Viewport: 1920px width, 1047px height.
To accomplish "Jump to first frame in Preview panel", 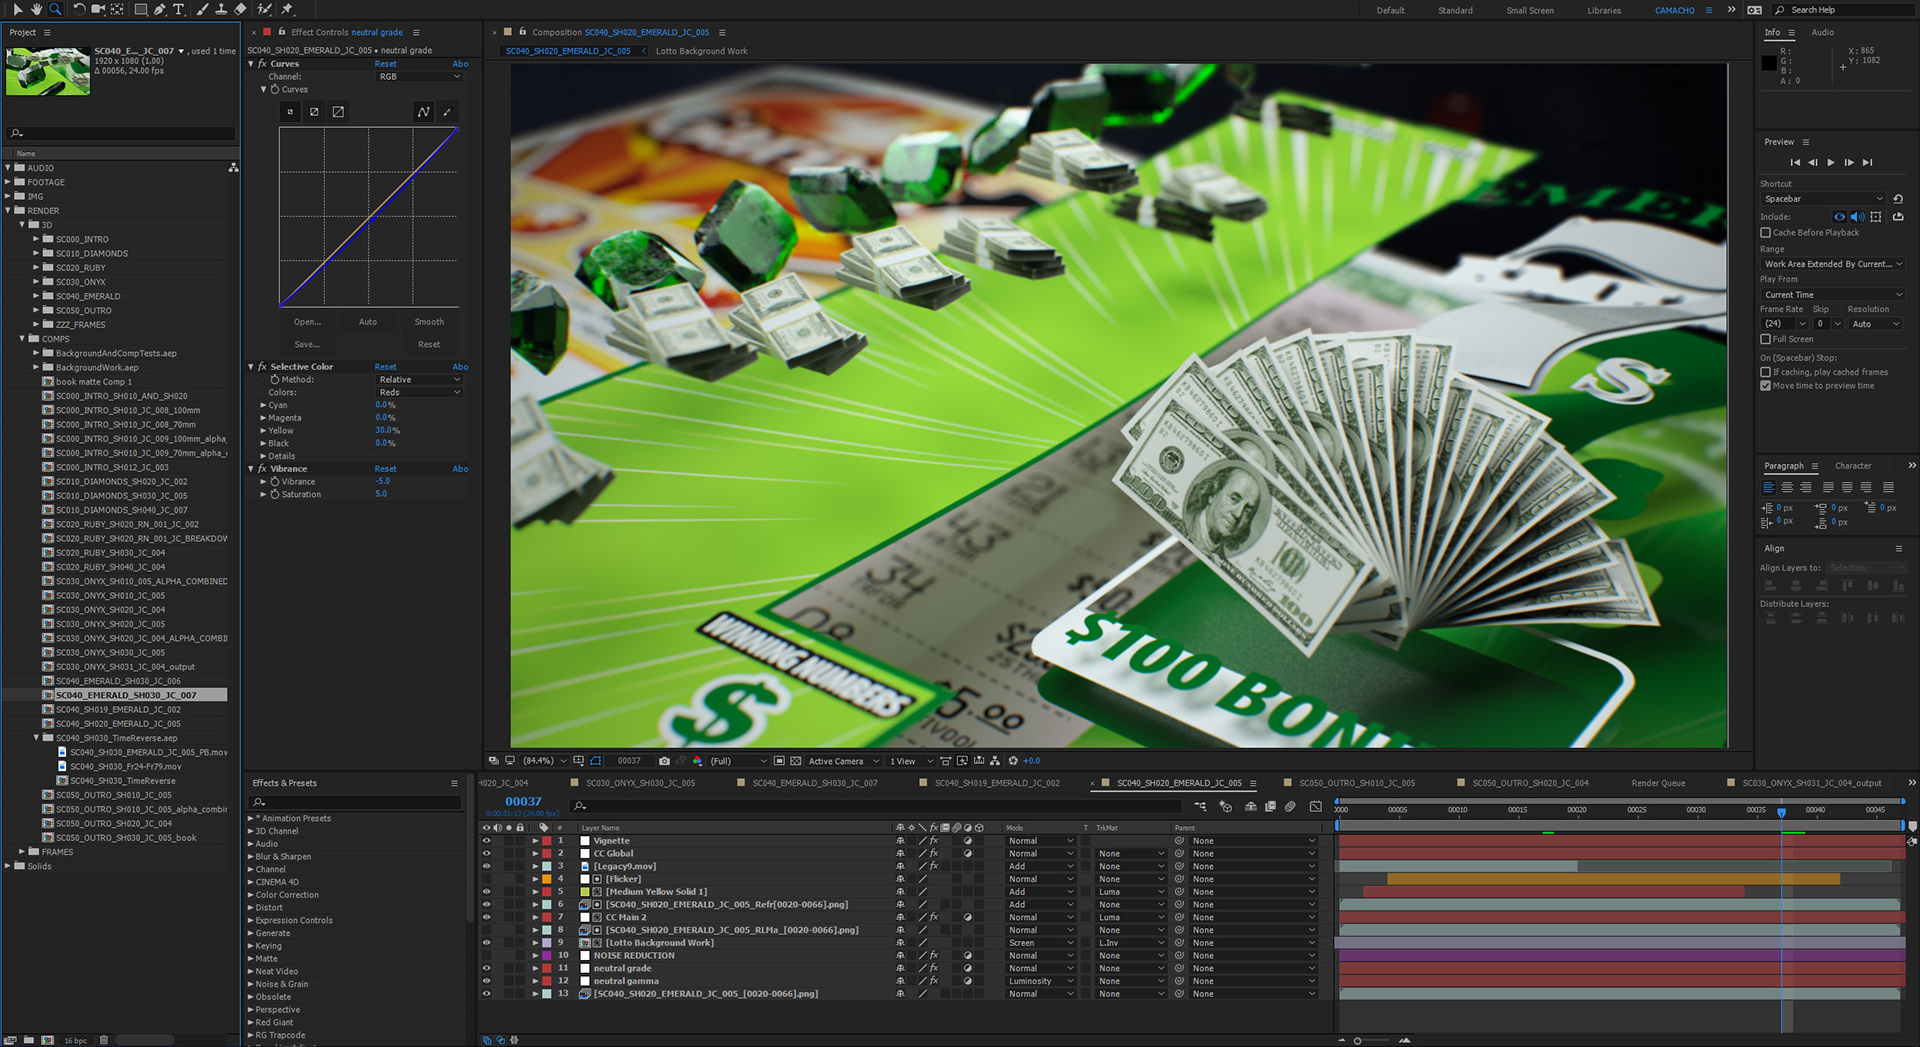I will 1795,162.
